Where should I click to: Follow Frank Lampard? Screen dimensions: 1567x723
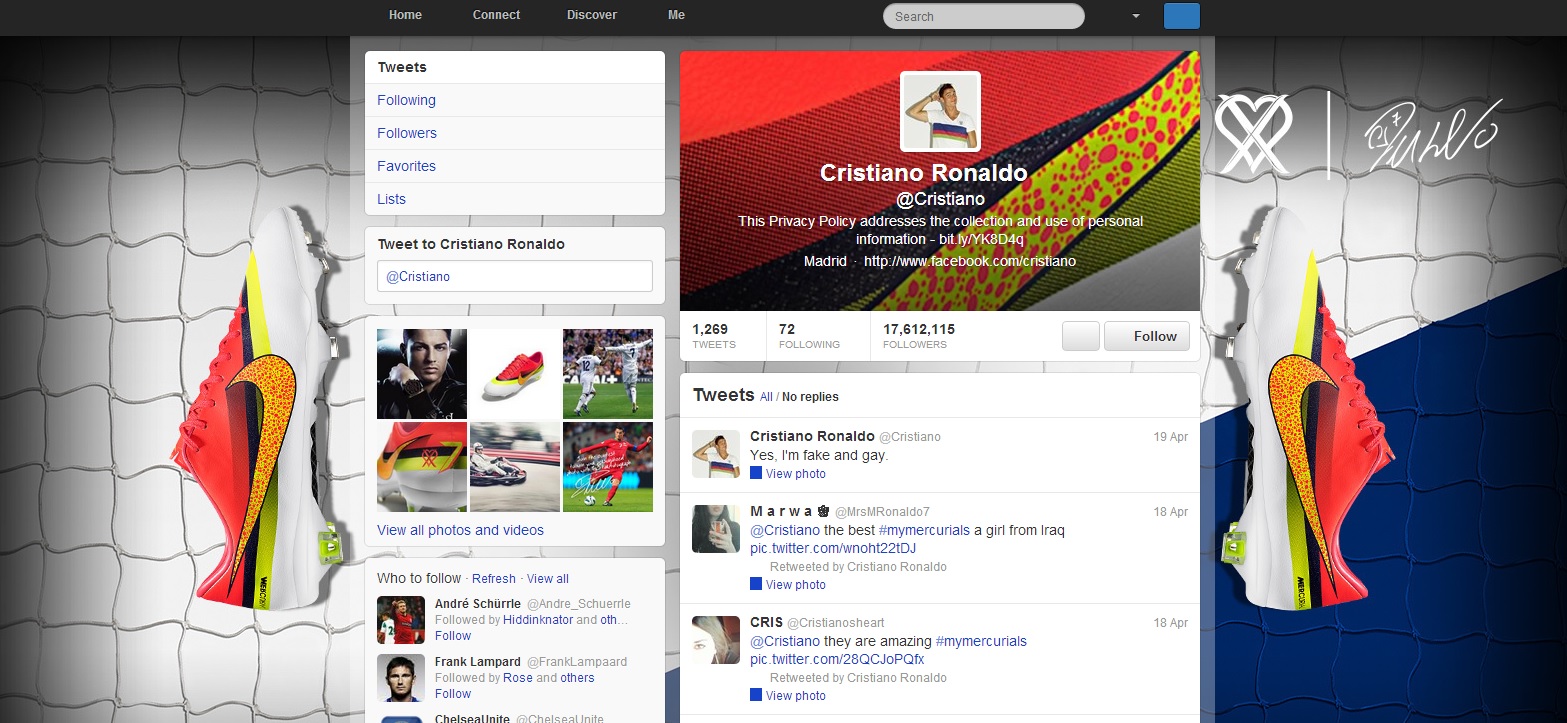click(x=453, y=694)
